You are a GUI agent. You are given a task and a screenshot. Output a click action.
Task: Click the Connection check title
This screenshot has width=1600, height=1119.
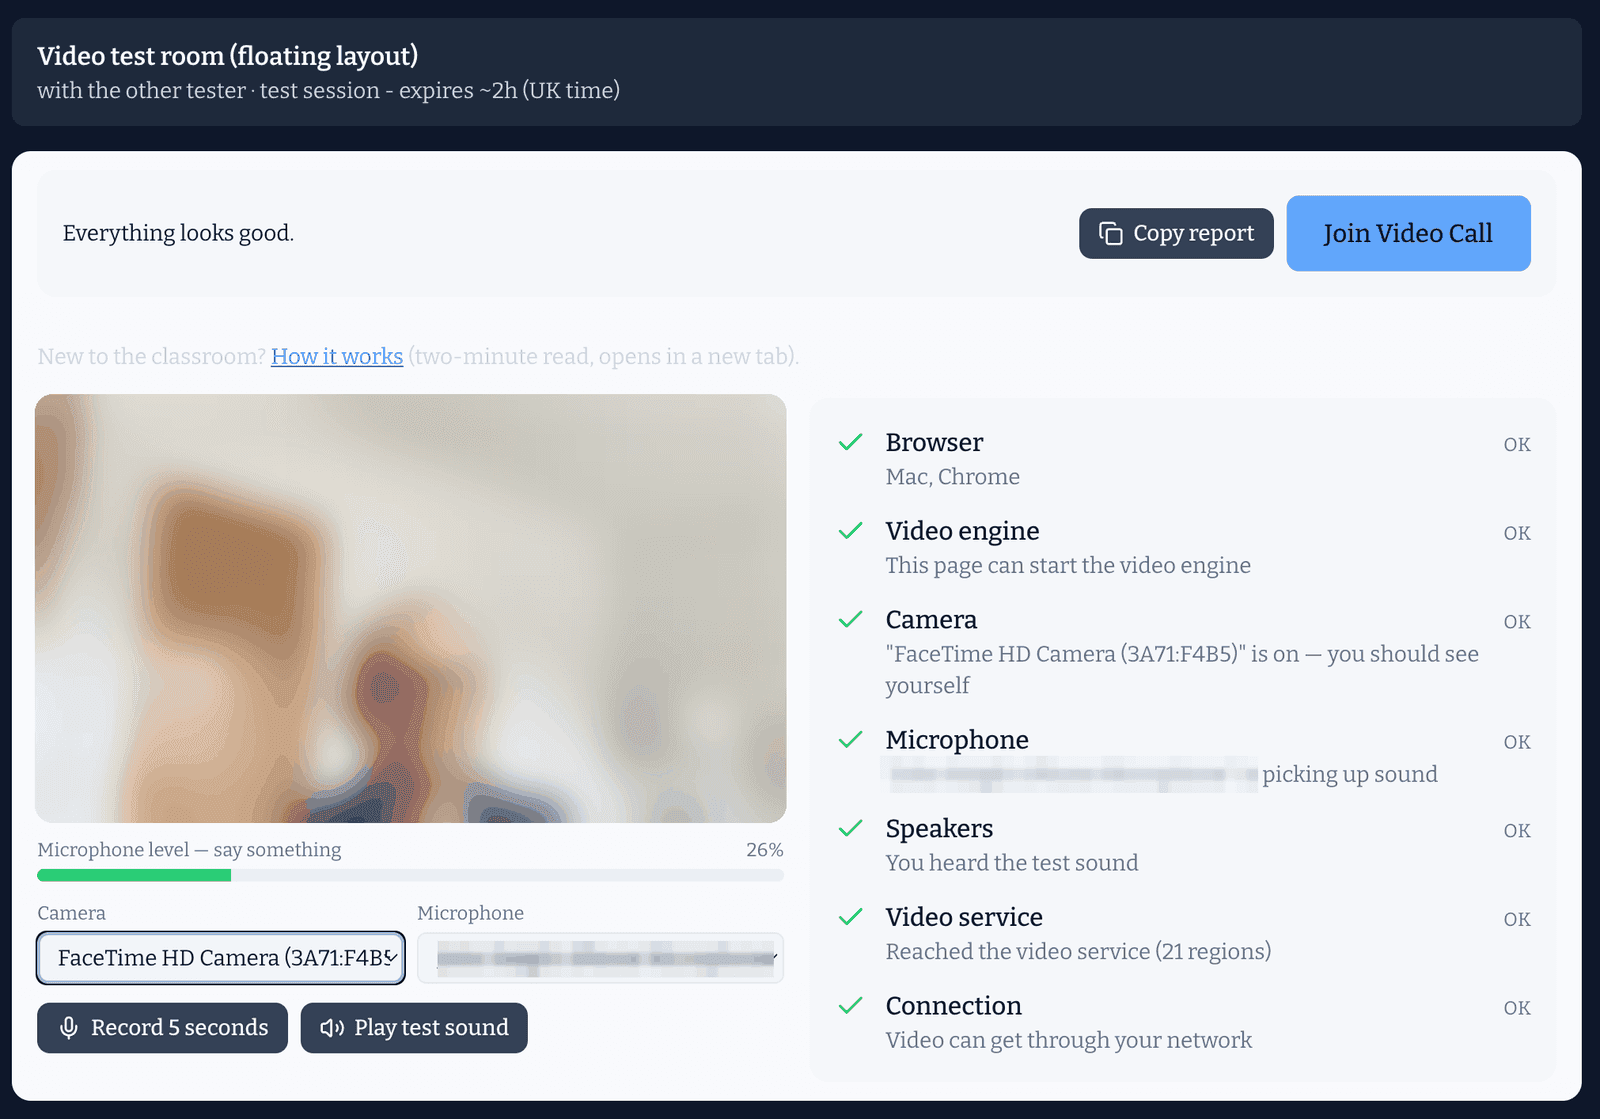click(954, 1006)
